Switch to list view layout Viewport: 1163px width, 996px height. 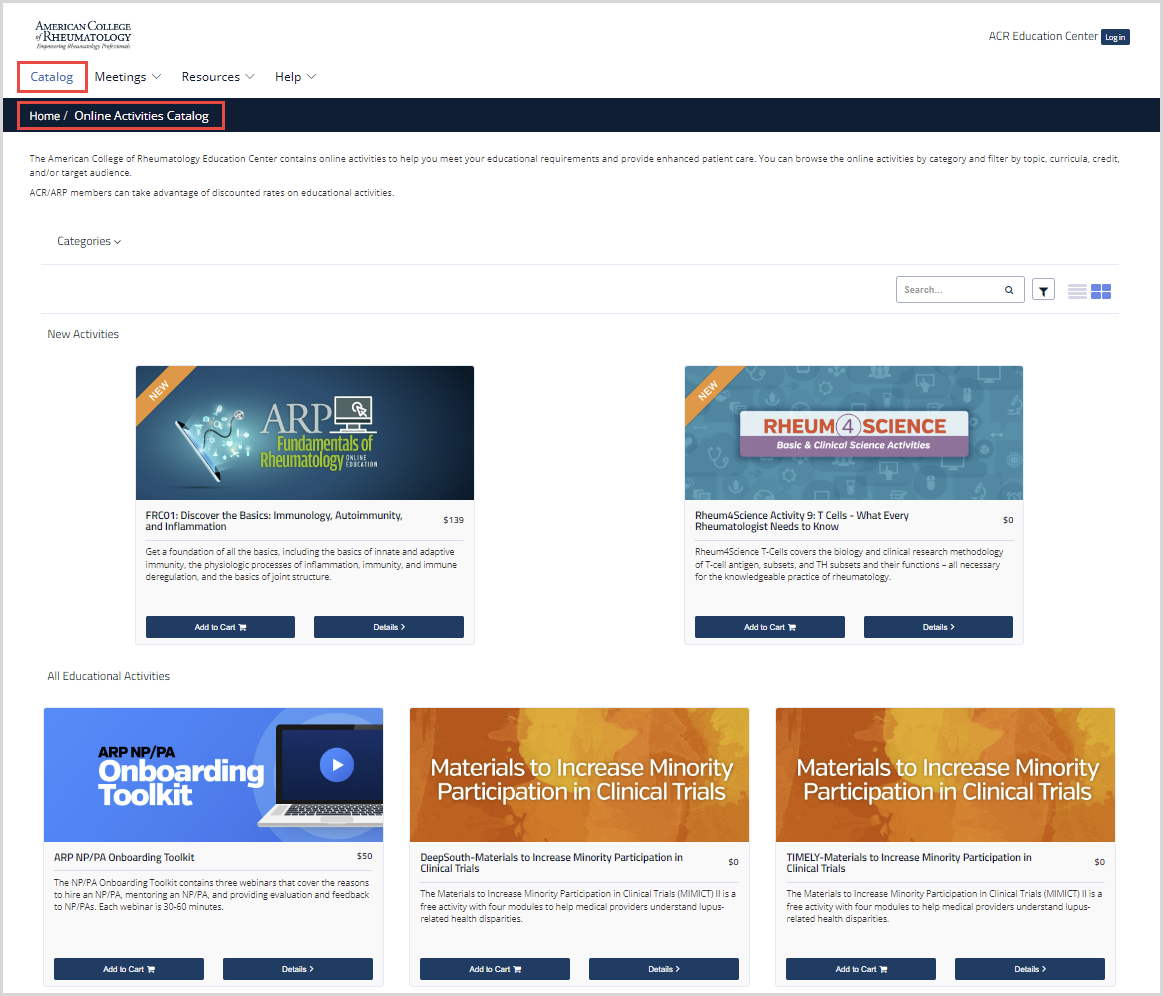pos(1077,291)
